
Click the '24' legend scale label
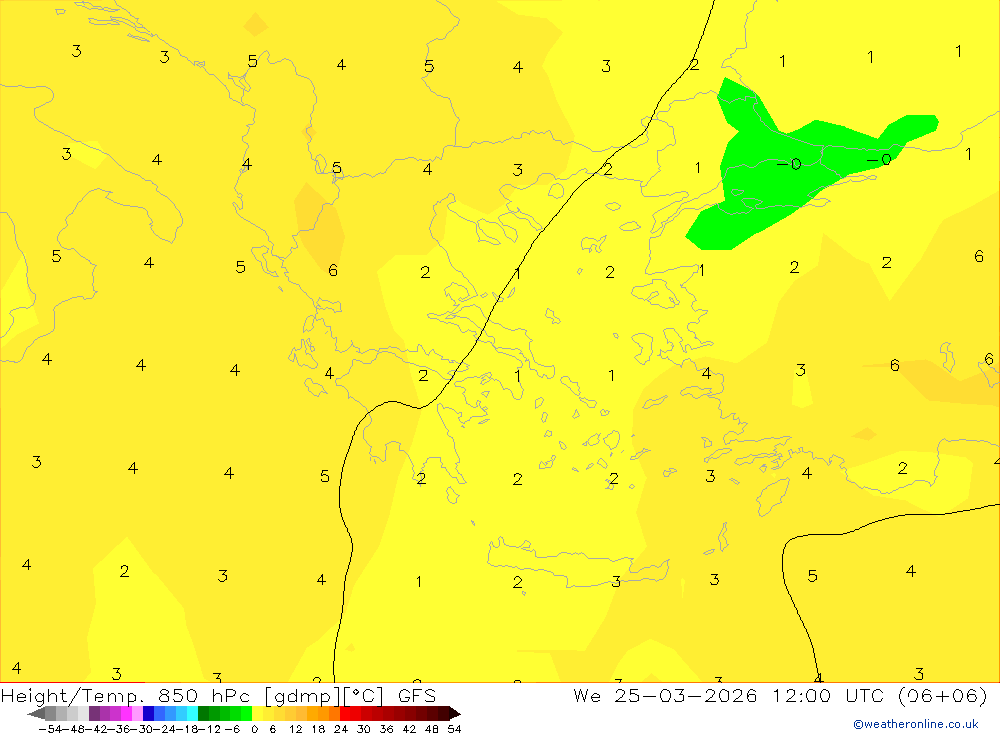341,729
